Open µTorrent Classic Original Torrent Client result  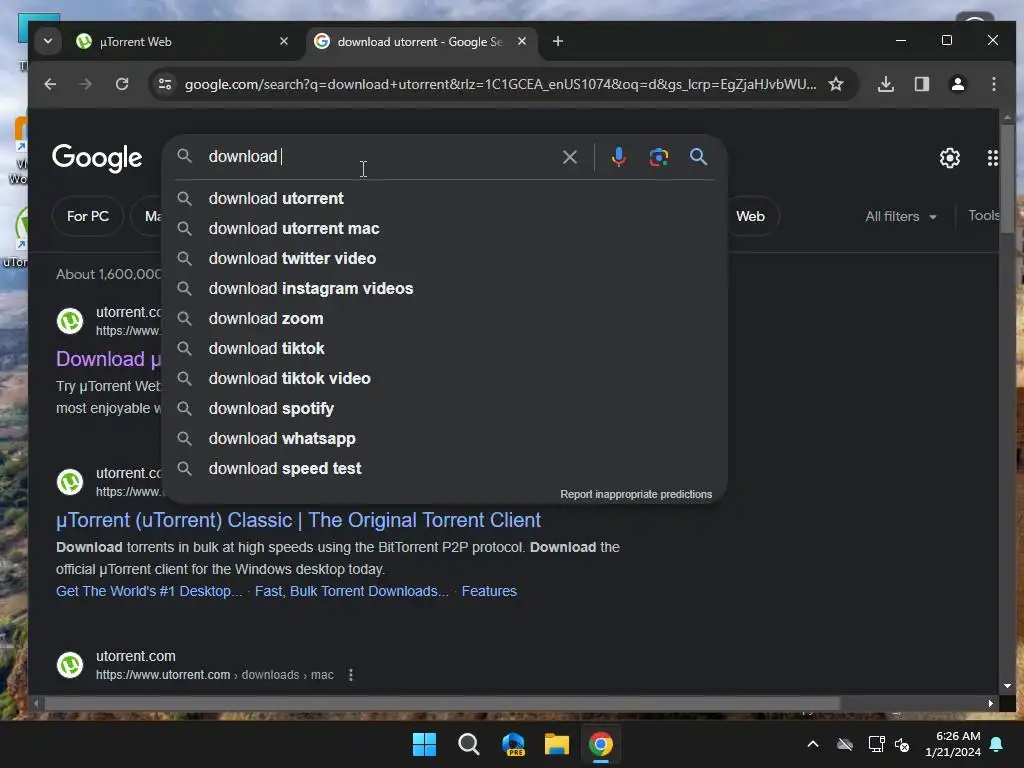point(298,520)
